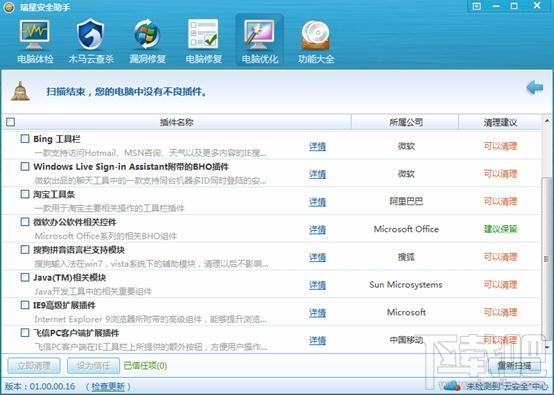
Task: Click the bell notification icon
Action: click(x=20, y=92)
